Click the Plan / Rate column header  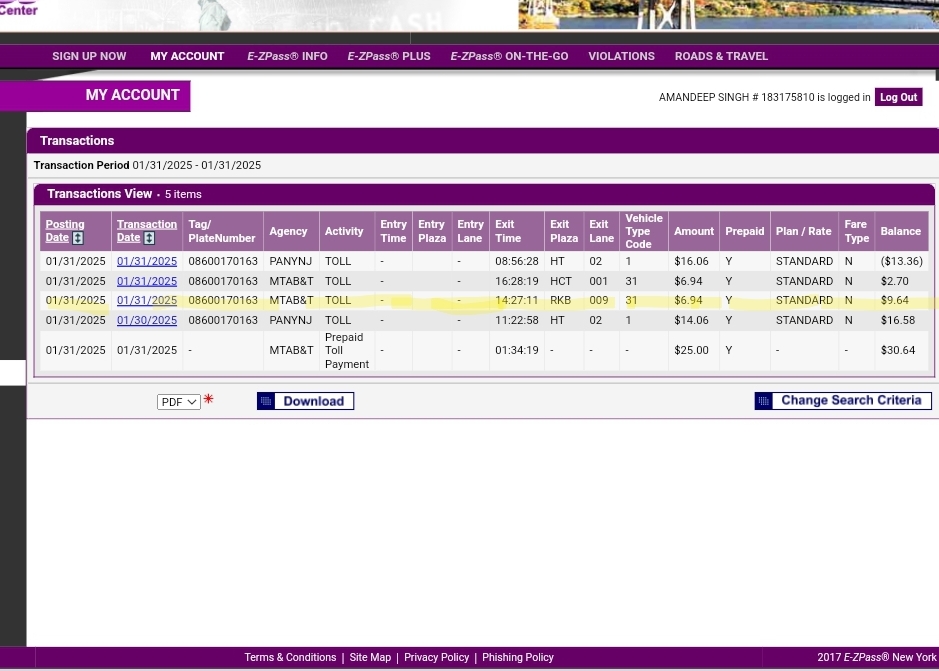tap(804, 231)
